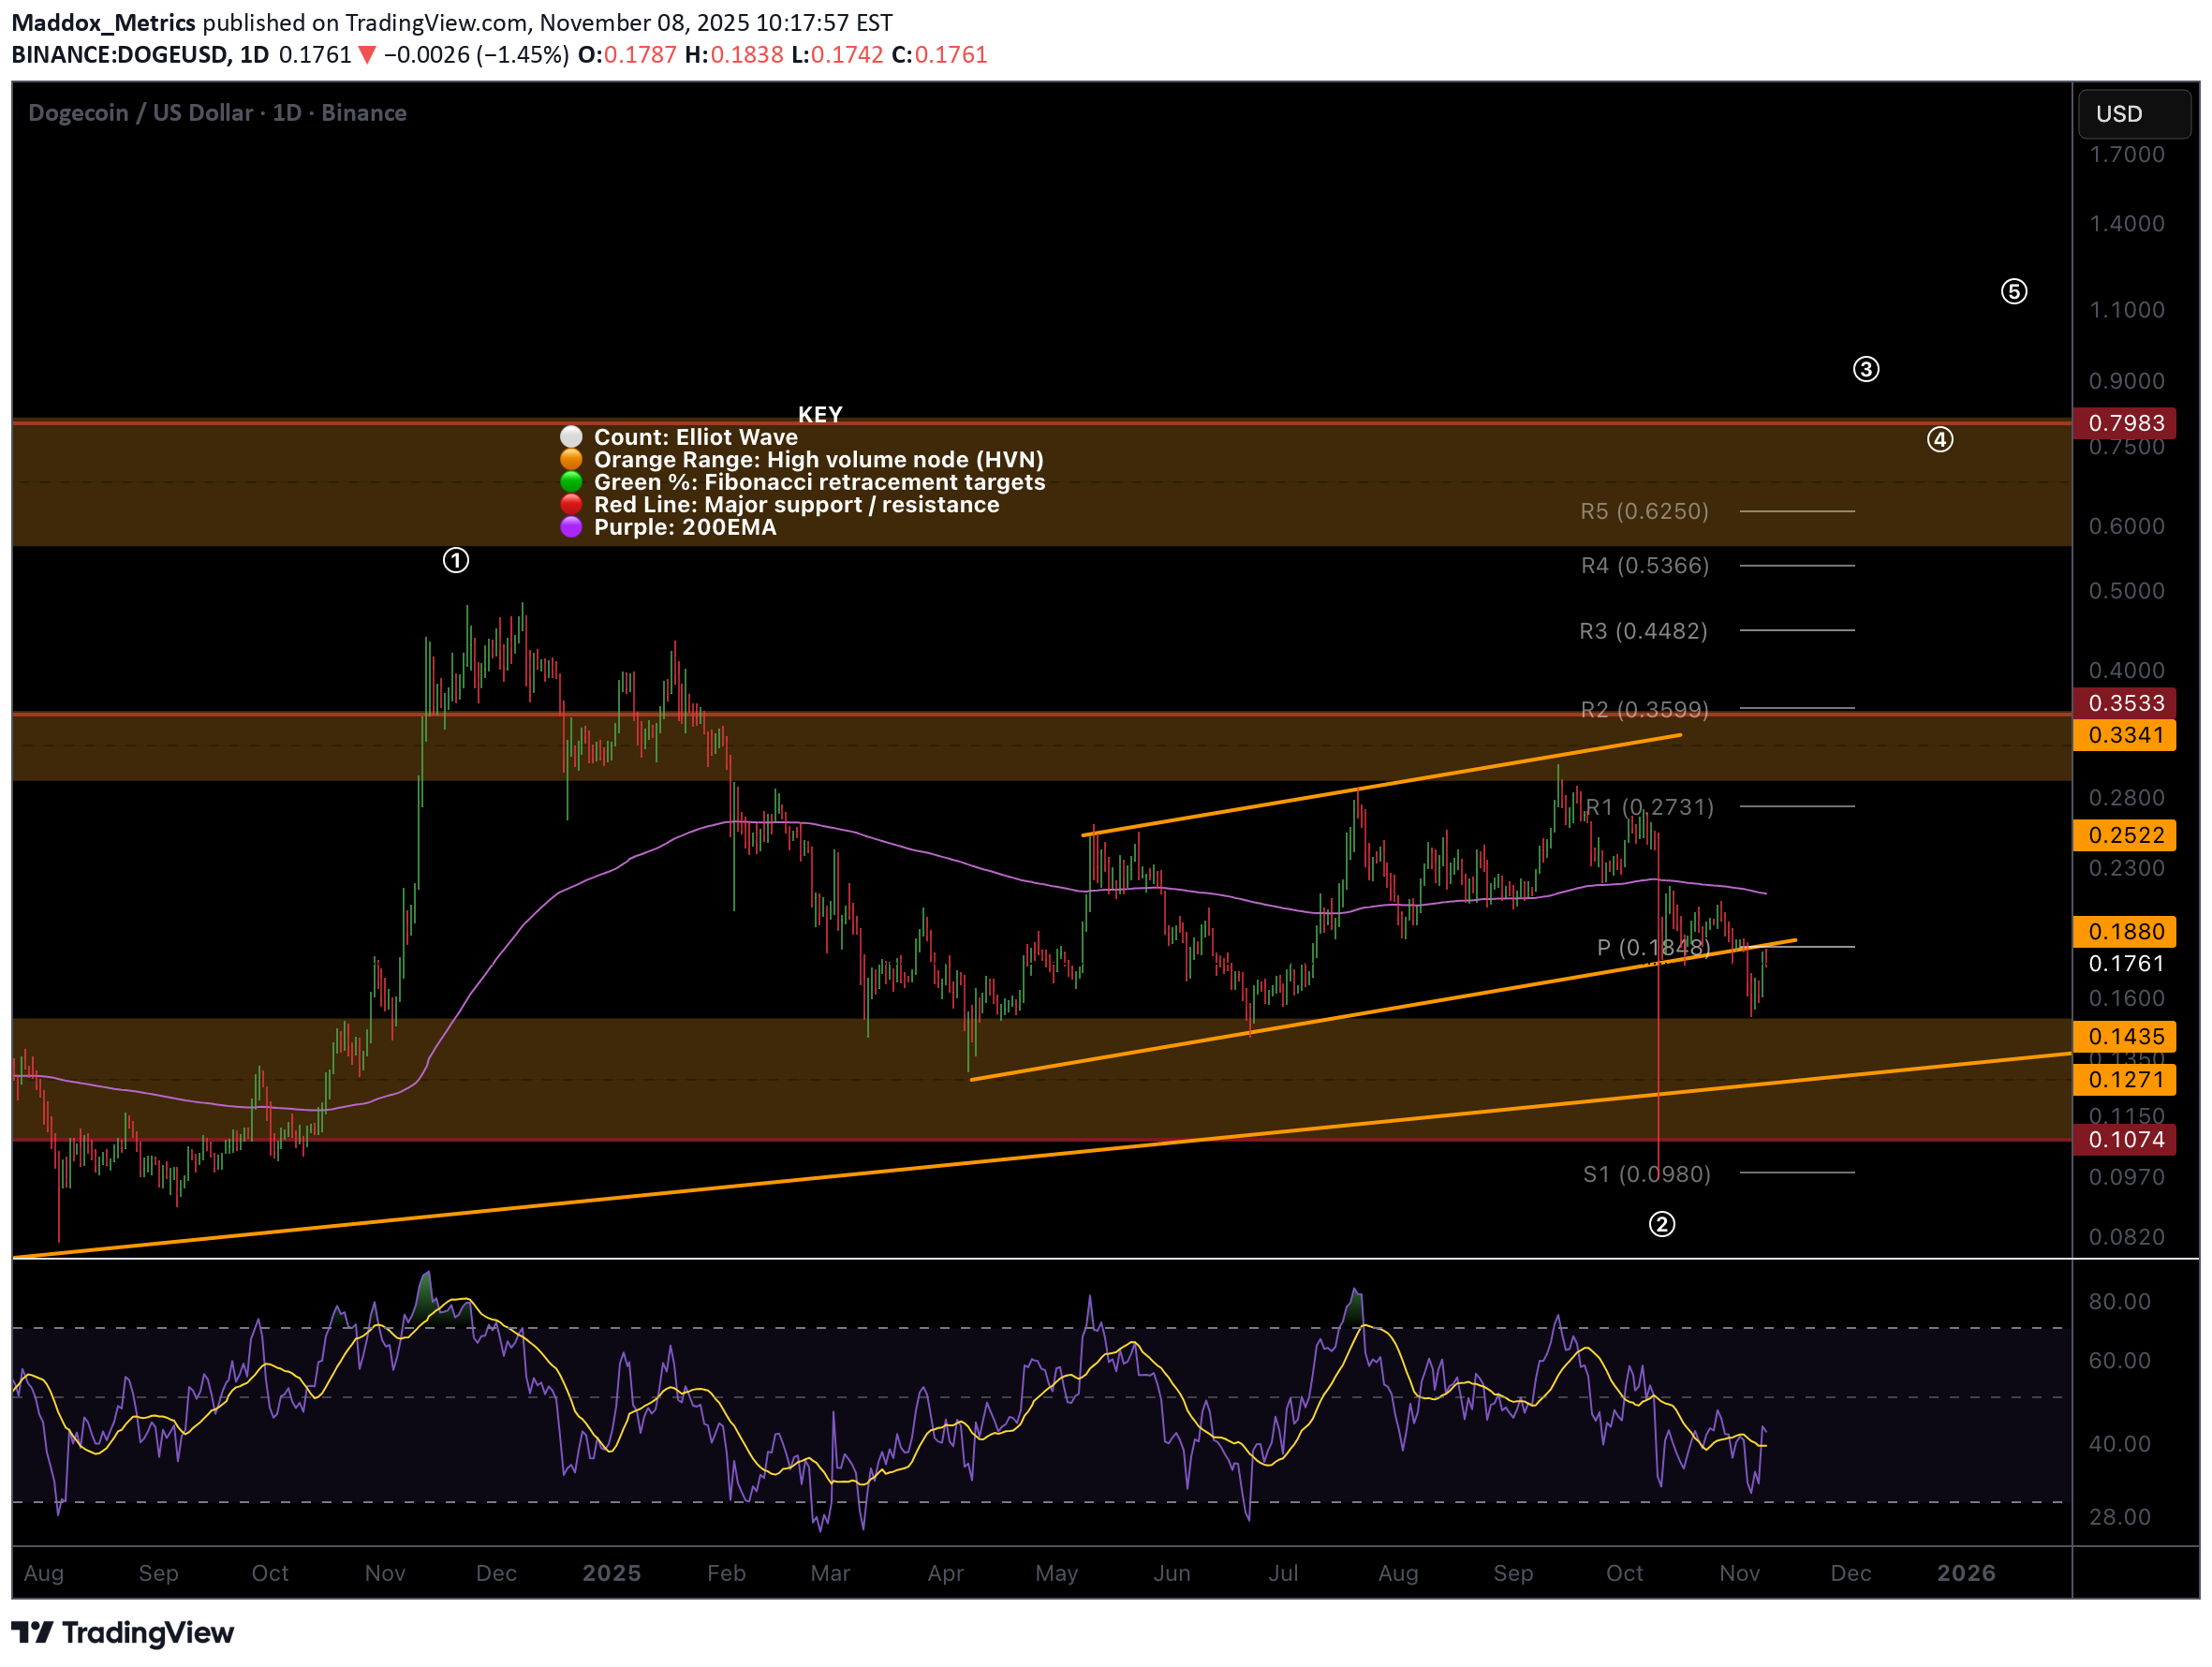Click the Maddox_Metrics author name

pos(103,22)
